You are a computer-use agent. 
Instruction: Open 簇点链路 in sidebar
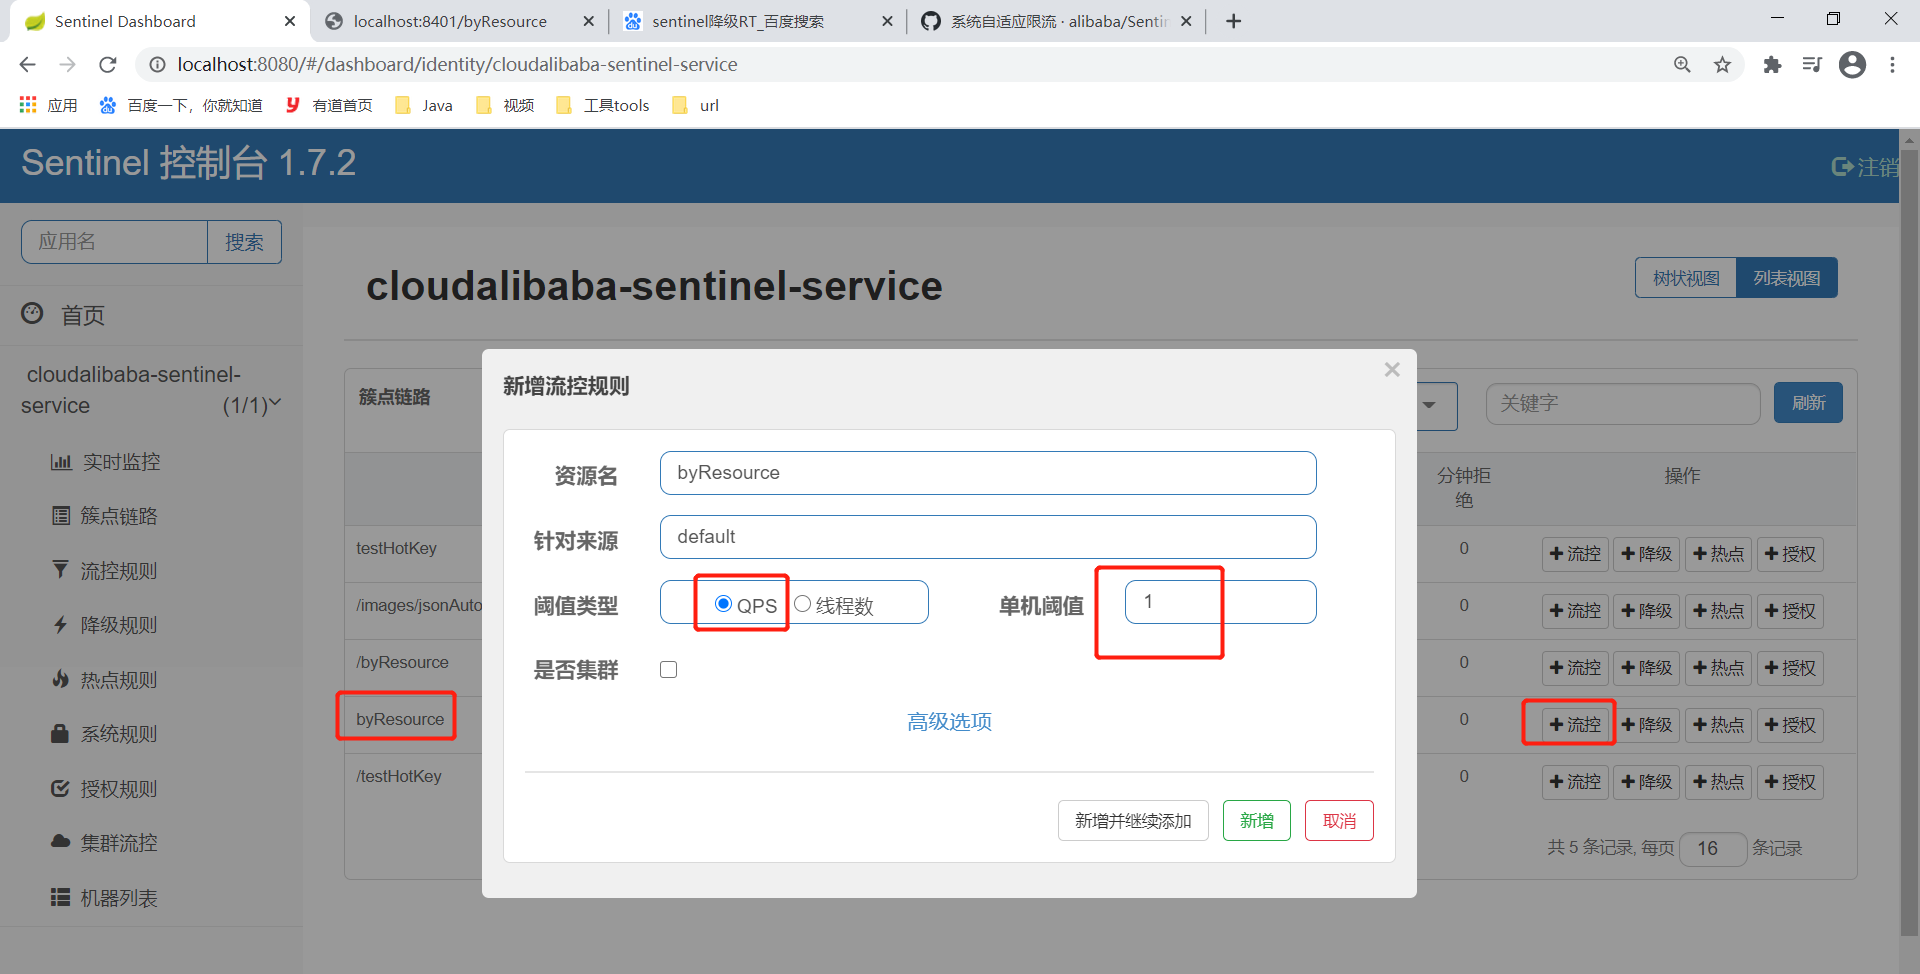point(105,516)
